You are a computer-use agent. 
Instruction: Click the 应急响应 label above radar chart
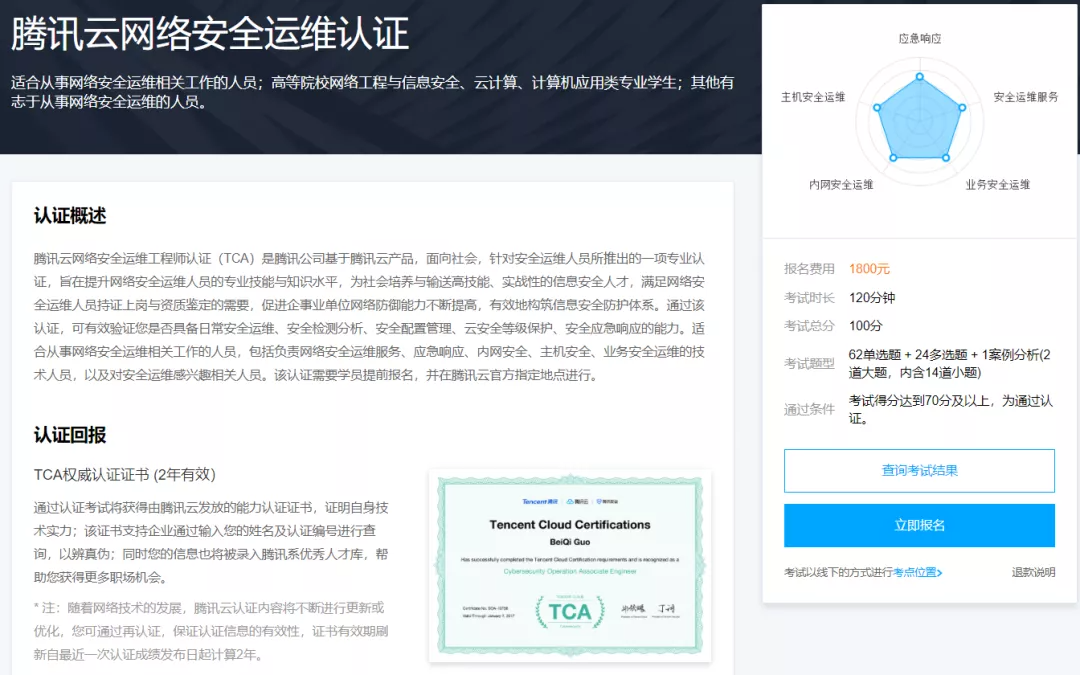920,39
